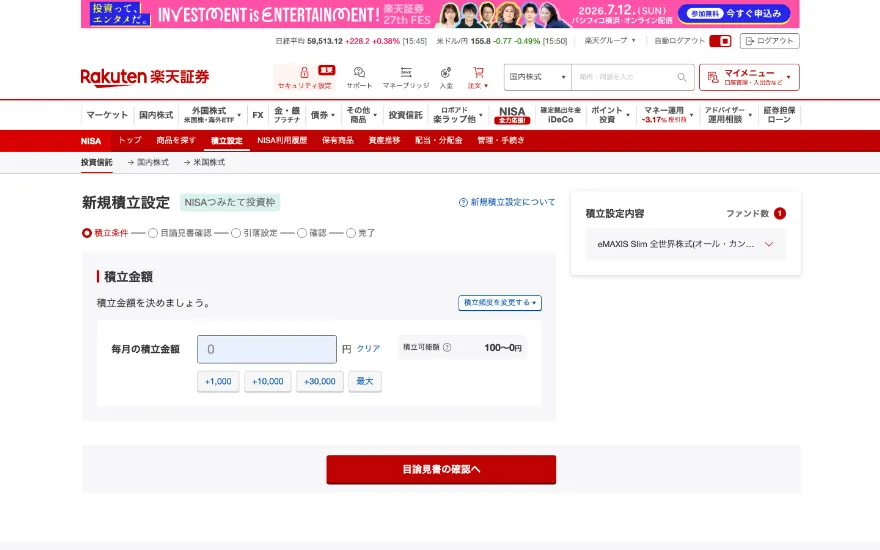880x550 pixels.
Task: Open the マイメニュー dropdown
Action: (749, 77)
